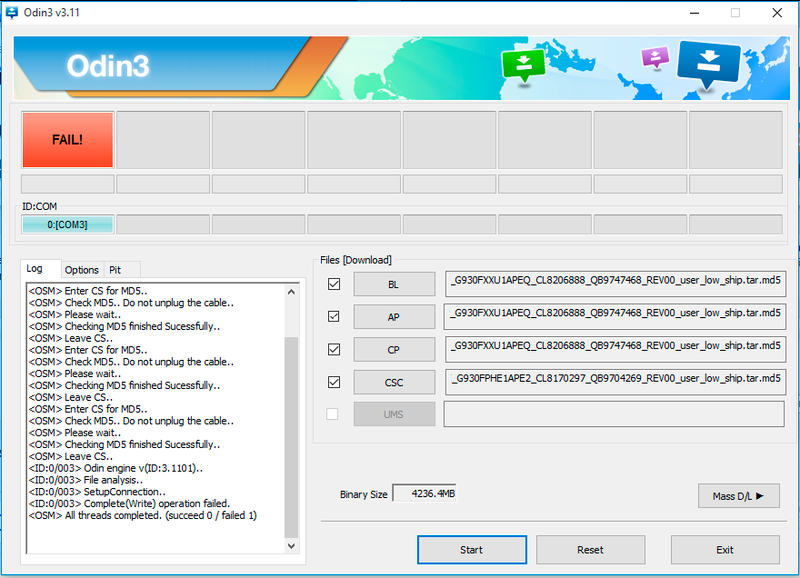800x578 pixels.
Task: Uncheck the BL file checkbox
Action: tap(333, 284)
